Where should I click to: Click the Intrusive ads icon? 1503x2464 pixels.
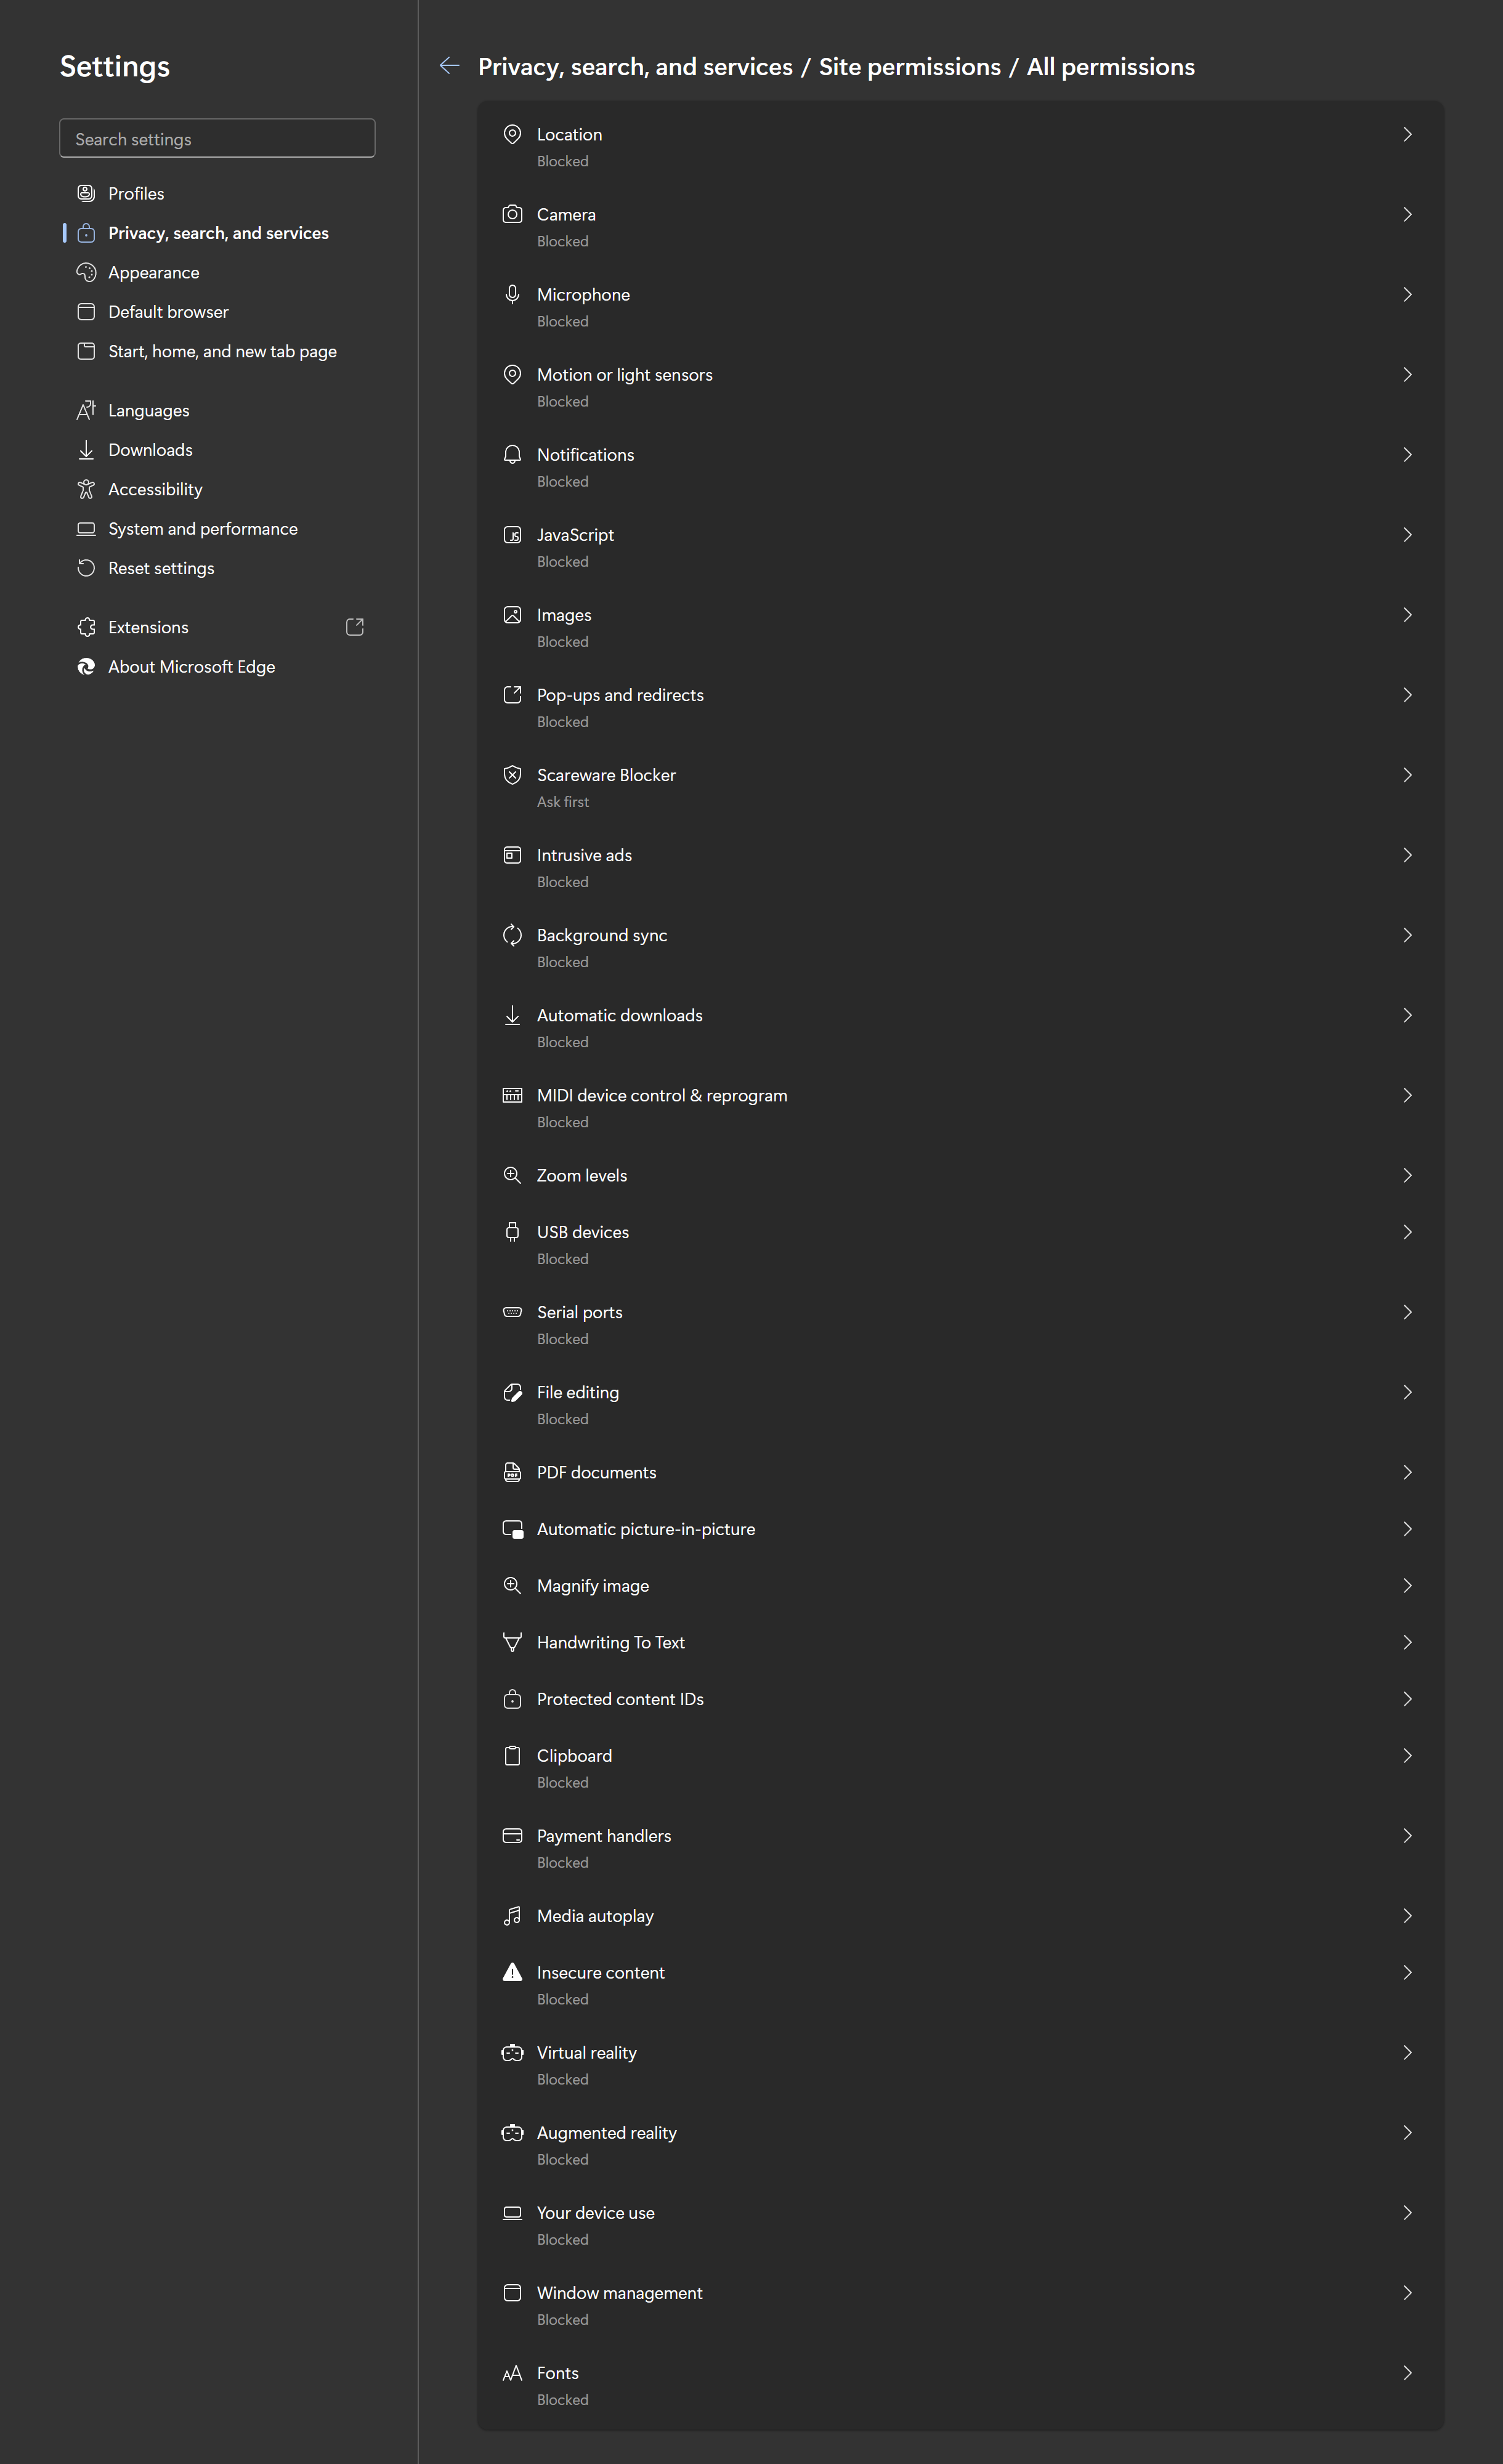(512, 854)
